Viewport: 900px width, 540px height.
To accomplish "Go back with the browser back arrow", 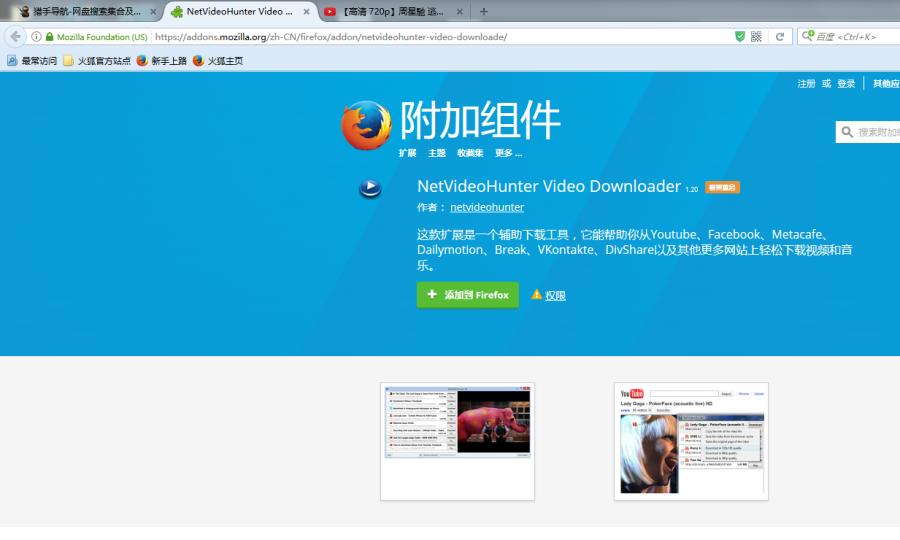I will coord(15,37).
